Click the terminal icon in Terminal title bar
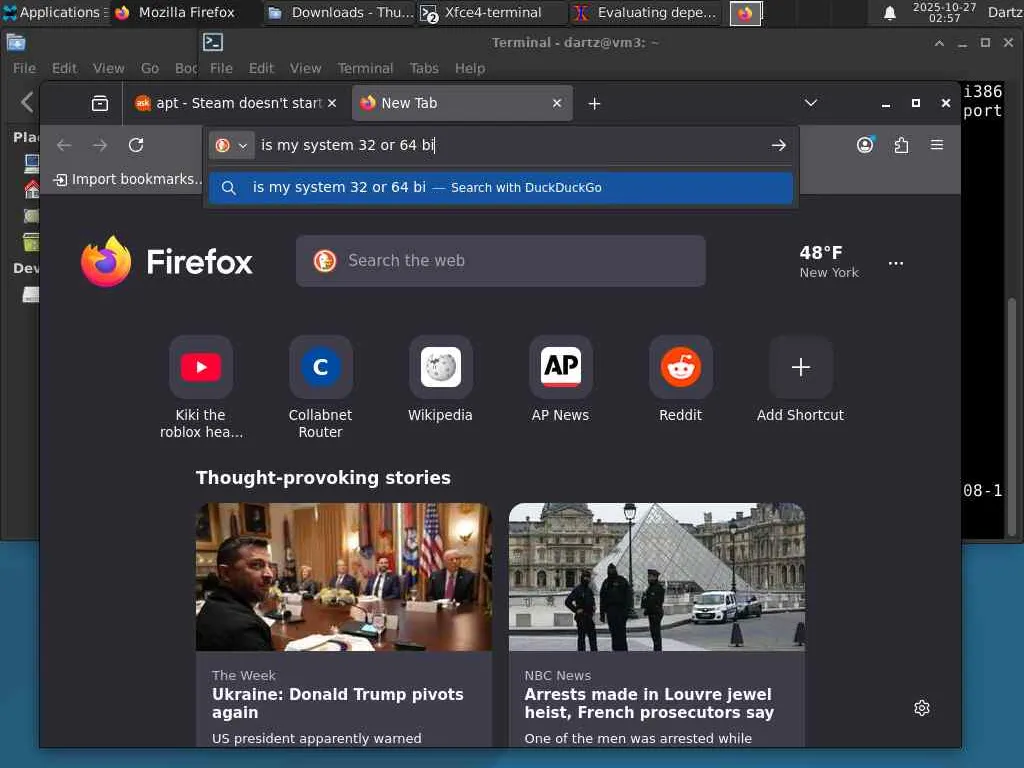The height and width of the screenshot is (768, 1024). click(213, 42)
